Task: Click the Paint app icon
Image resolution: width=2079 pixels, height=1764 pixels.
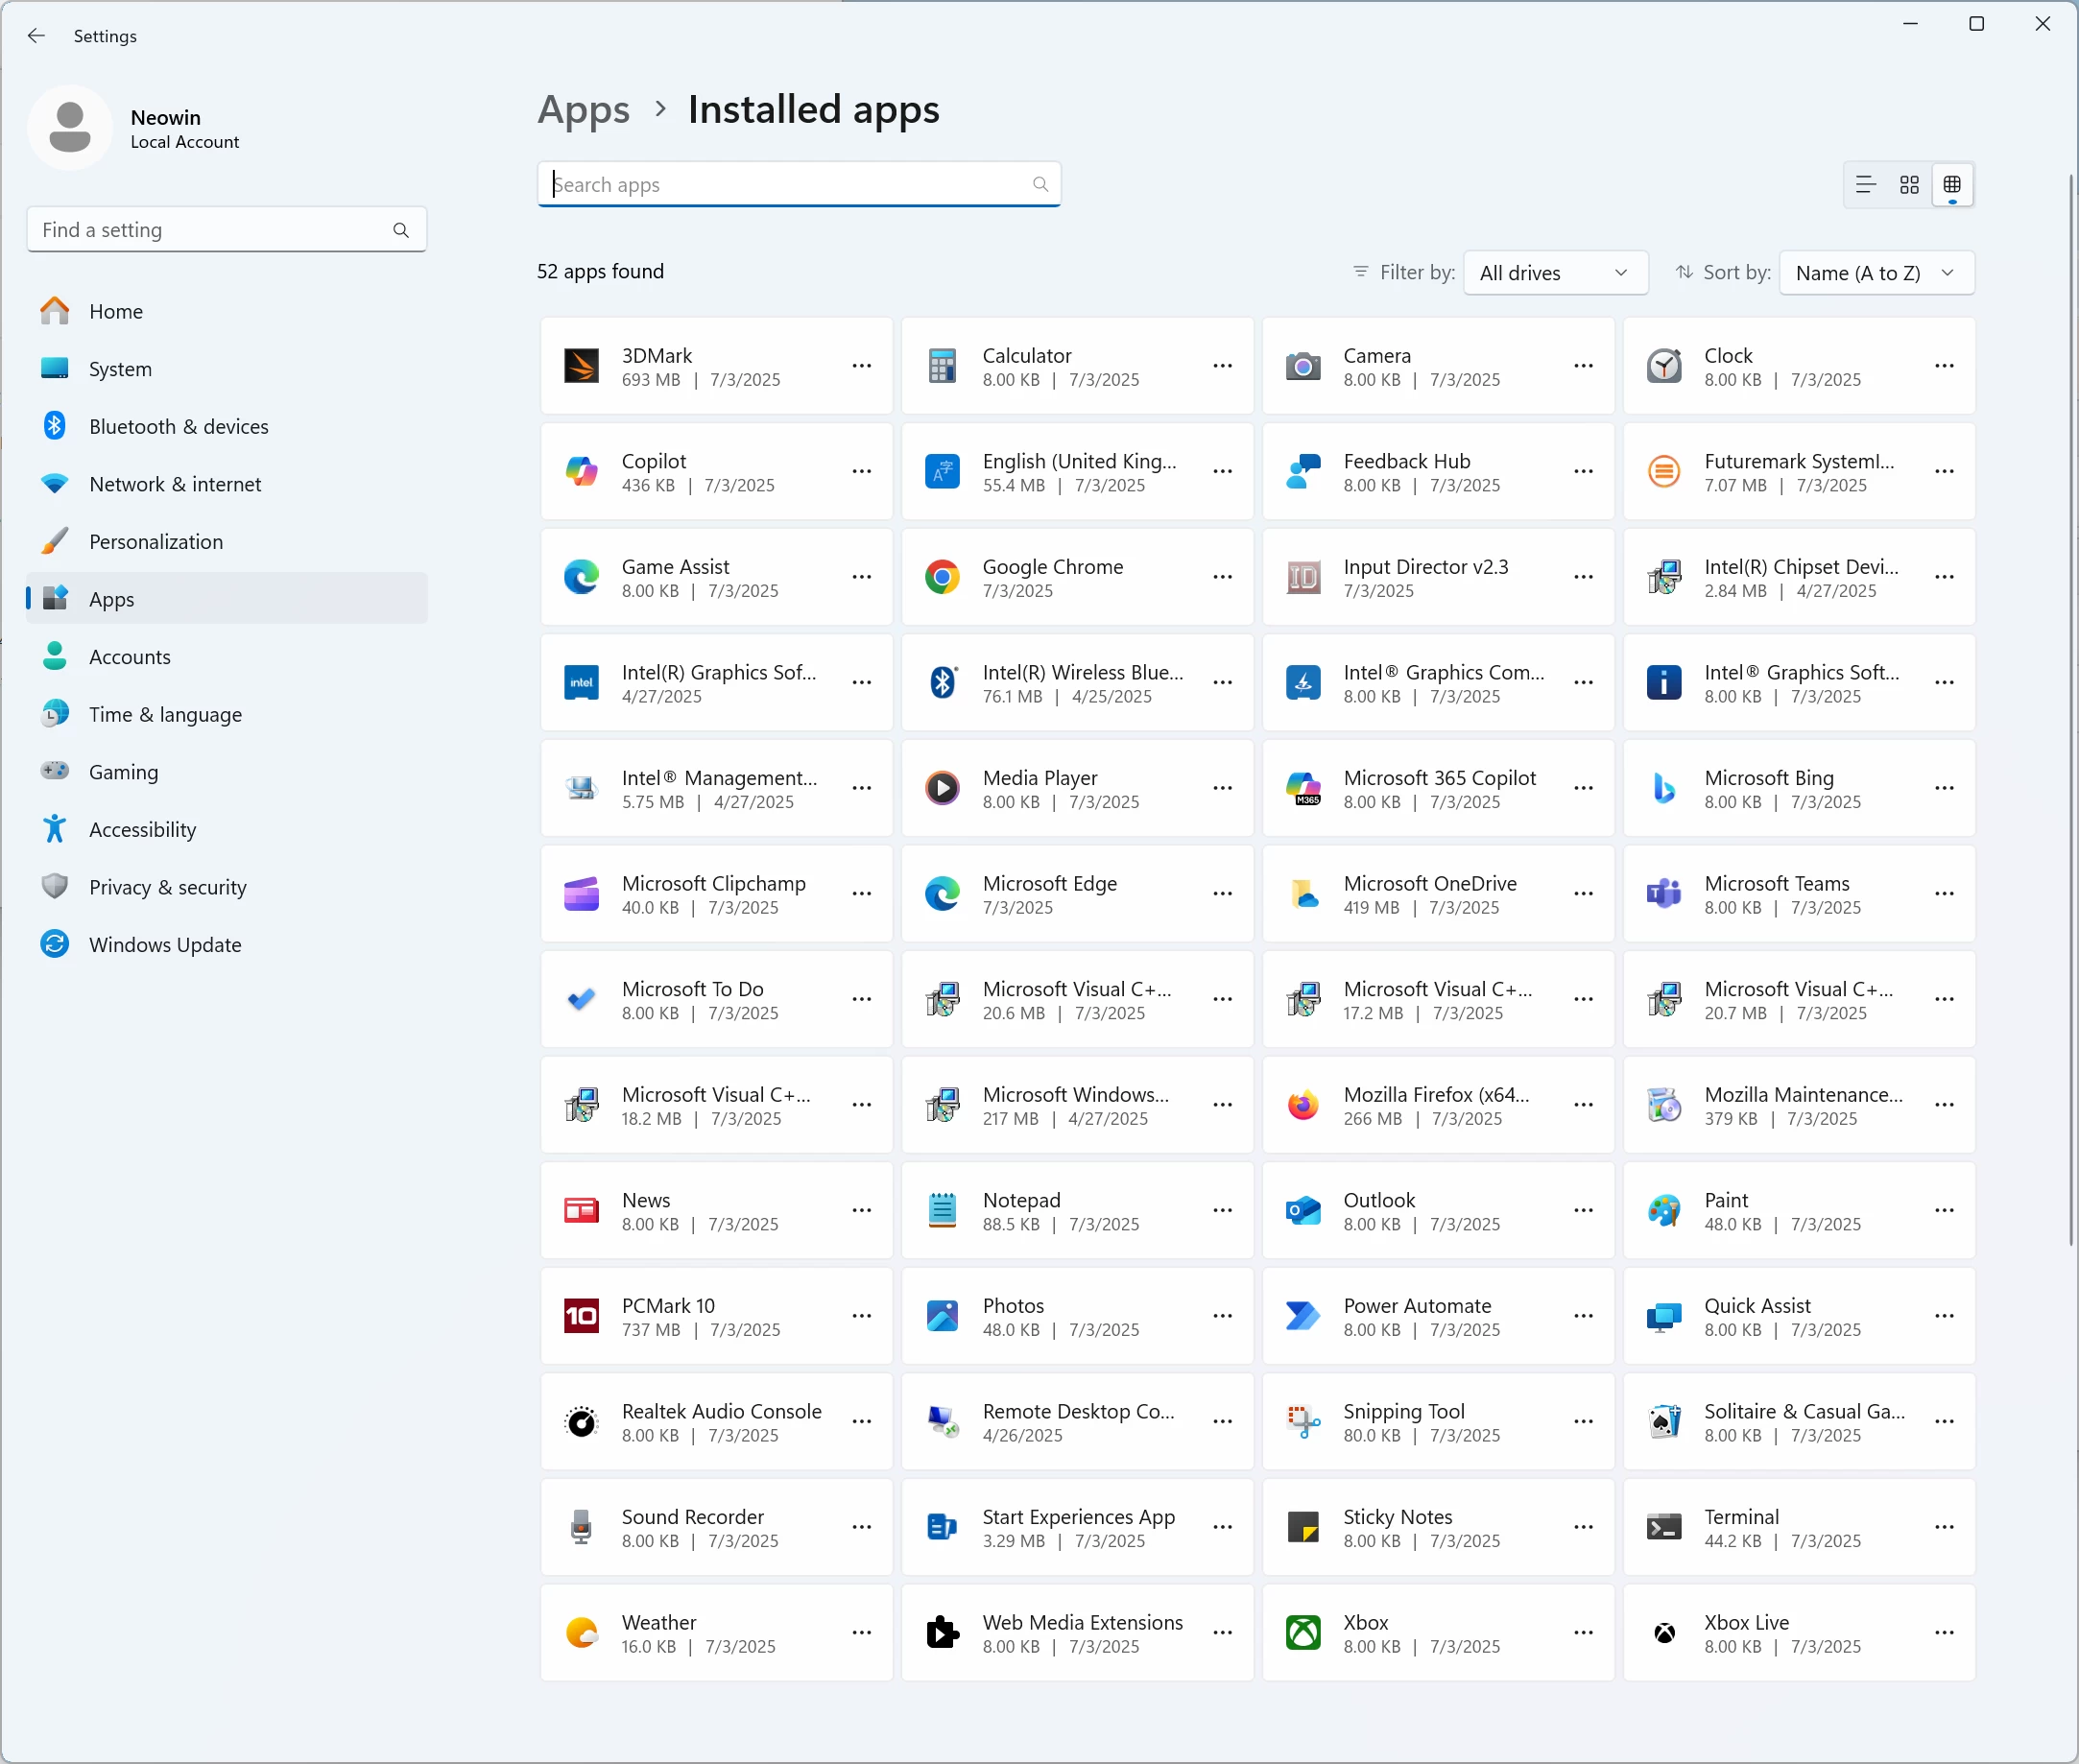Action: coord(1664,1211)
